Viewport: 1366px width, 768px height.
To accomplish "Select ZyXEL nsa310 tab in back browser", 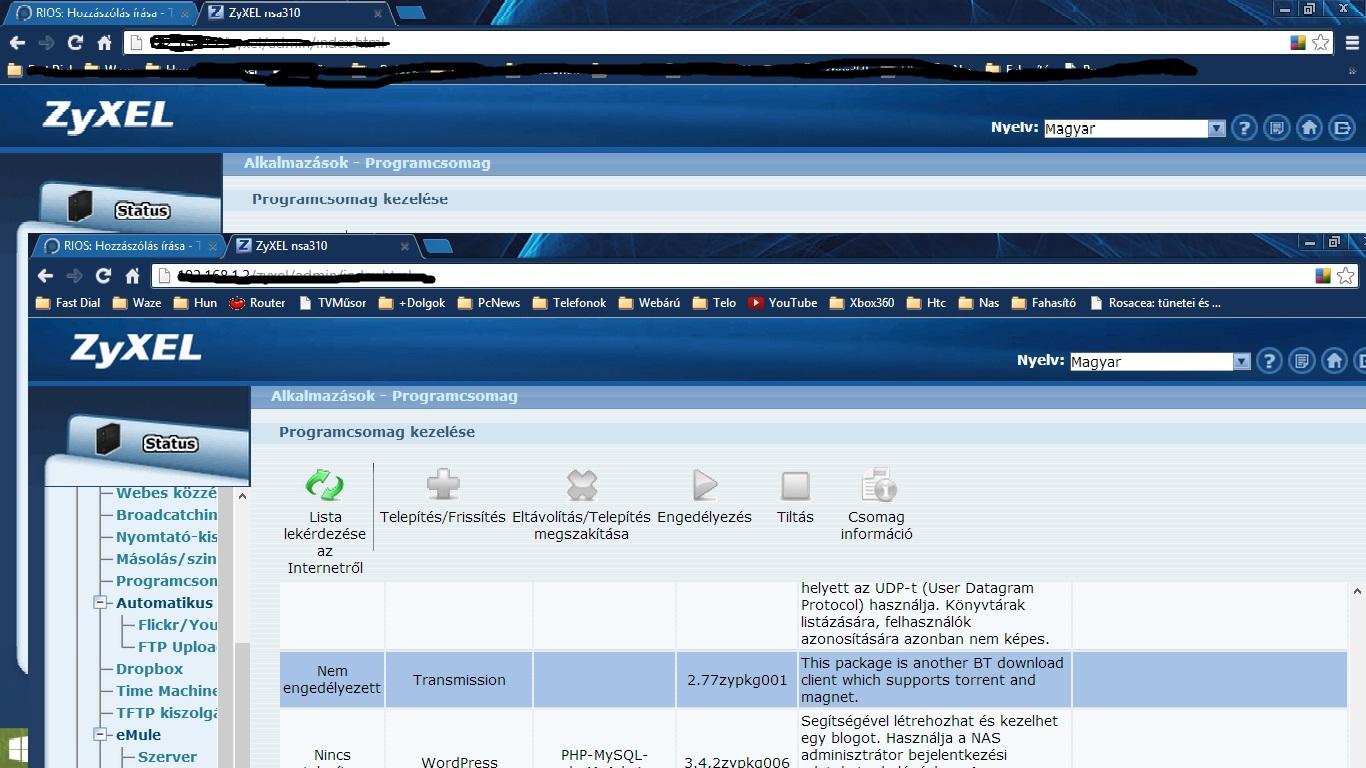I will pos(294,13).
